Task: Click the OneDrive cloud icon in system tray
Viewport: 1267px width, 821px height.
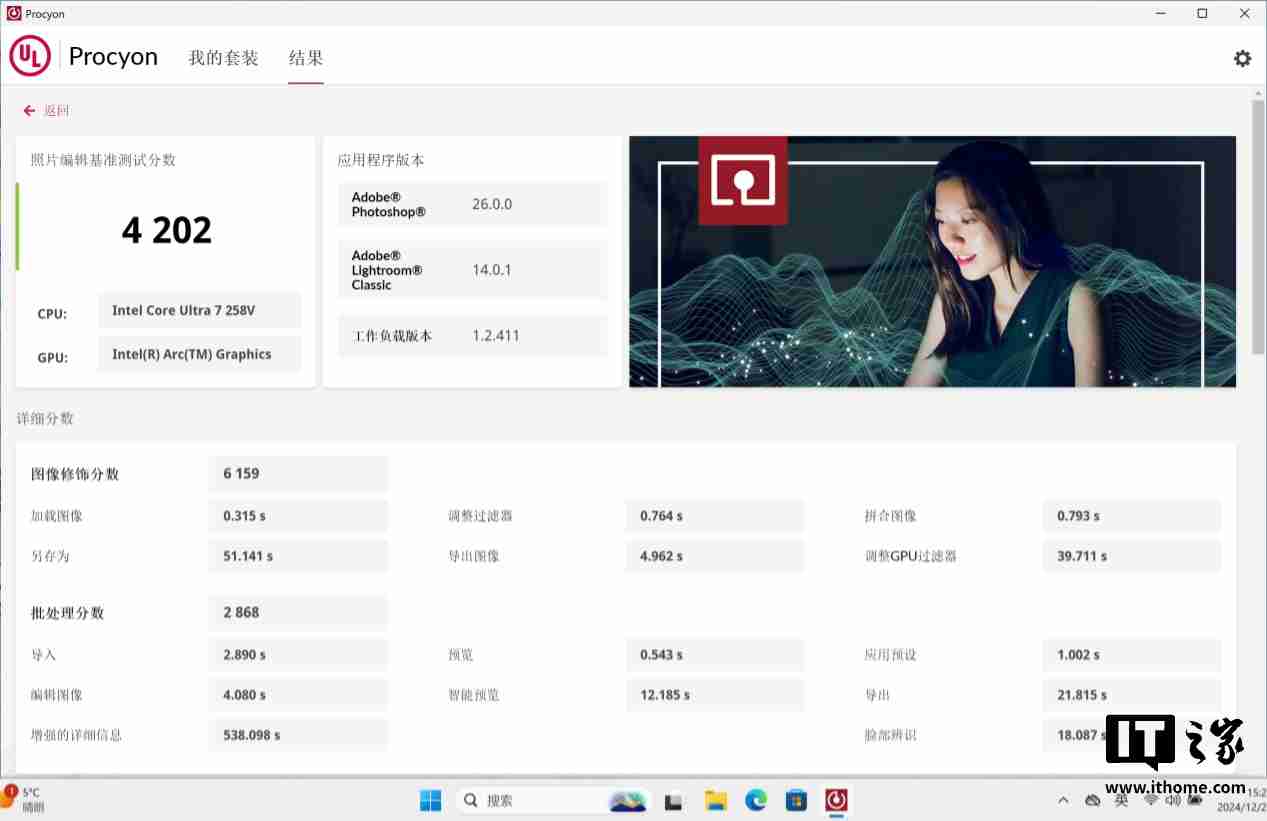Action: point(1092,800)
